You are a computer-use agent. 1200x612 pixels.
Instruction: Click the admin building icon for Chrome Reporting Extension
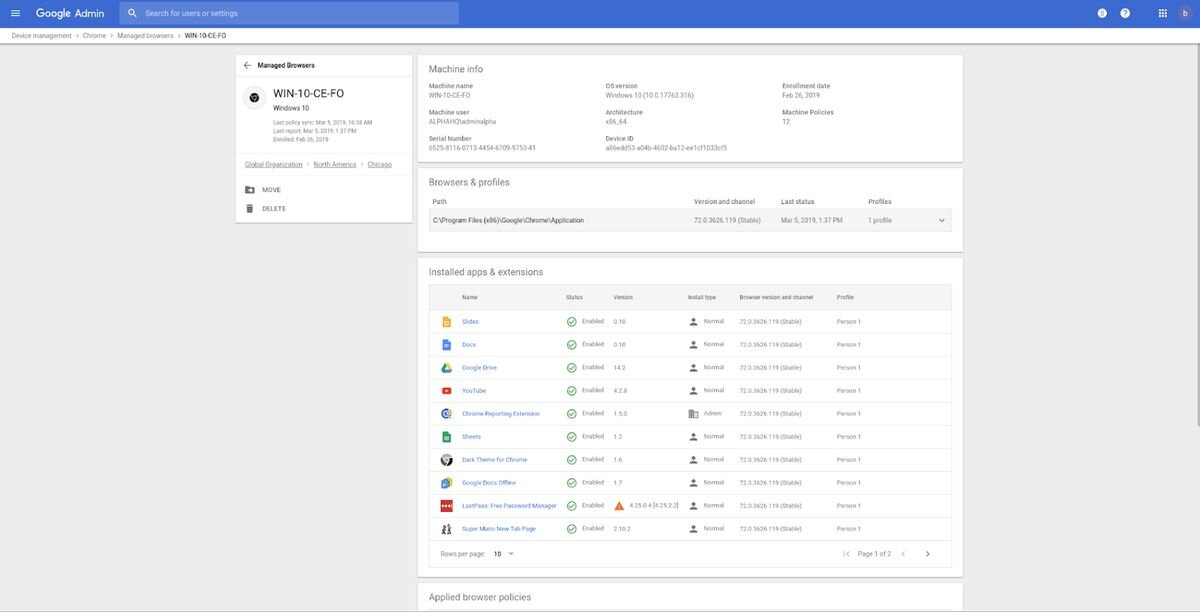[689, 410]
